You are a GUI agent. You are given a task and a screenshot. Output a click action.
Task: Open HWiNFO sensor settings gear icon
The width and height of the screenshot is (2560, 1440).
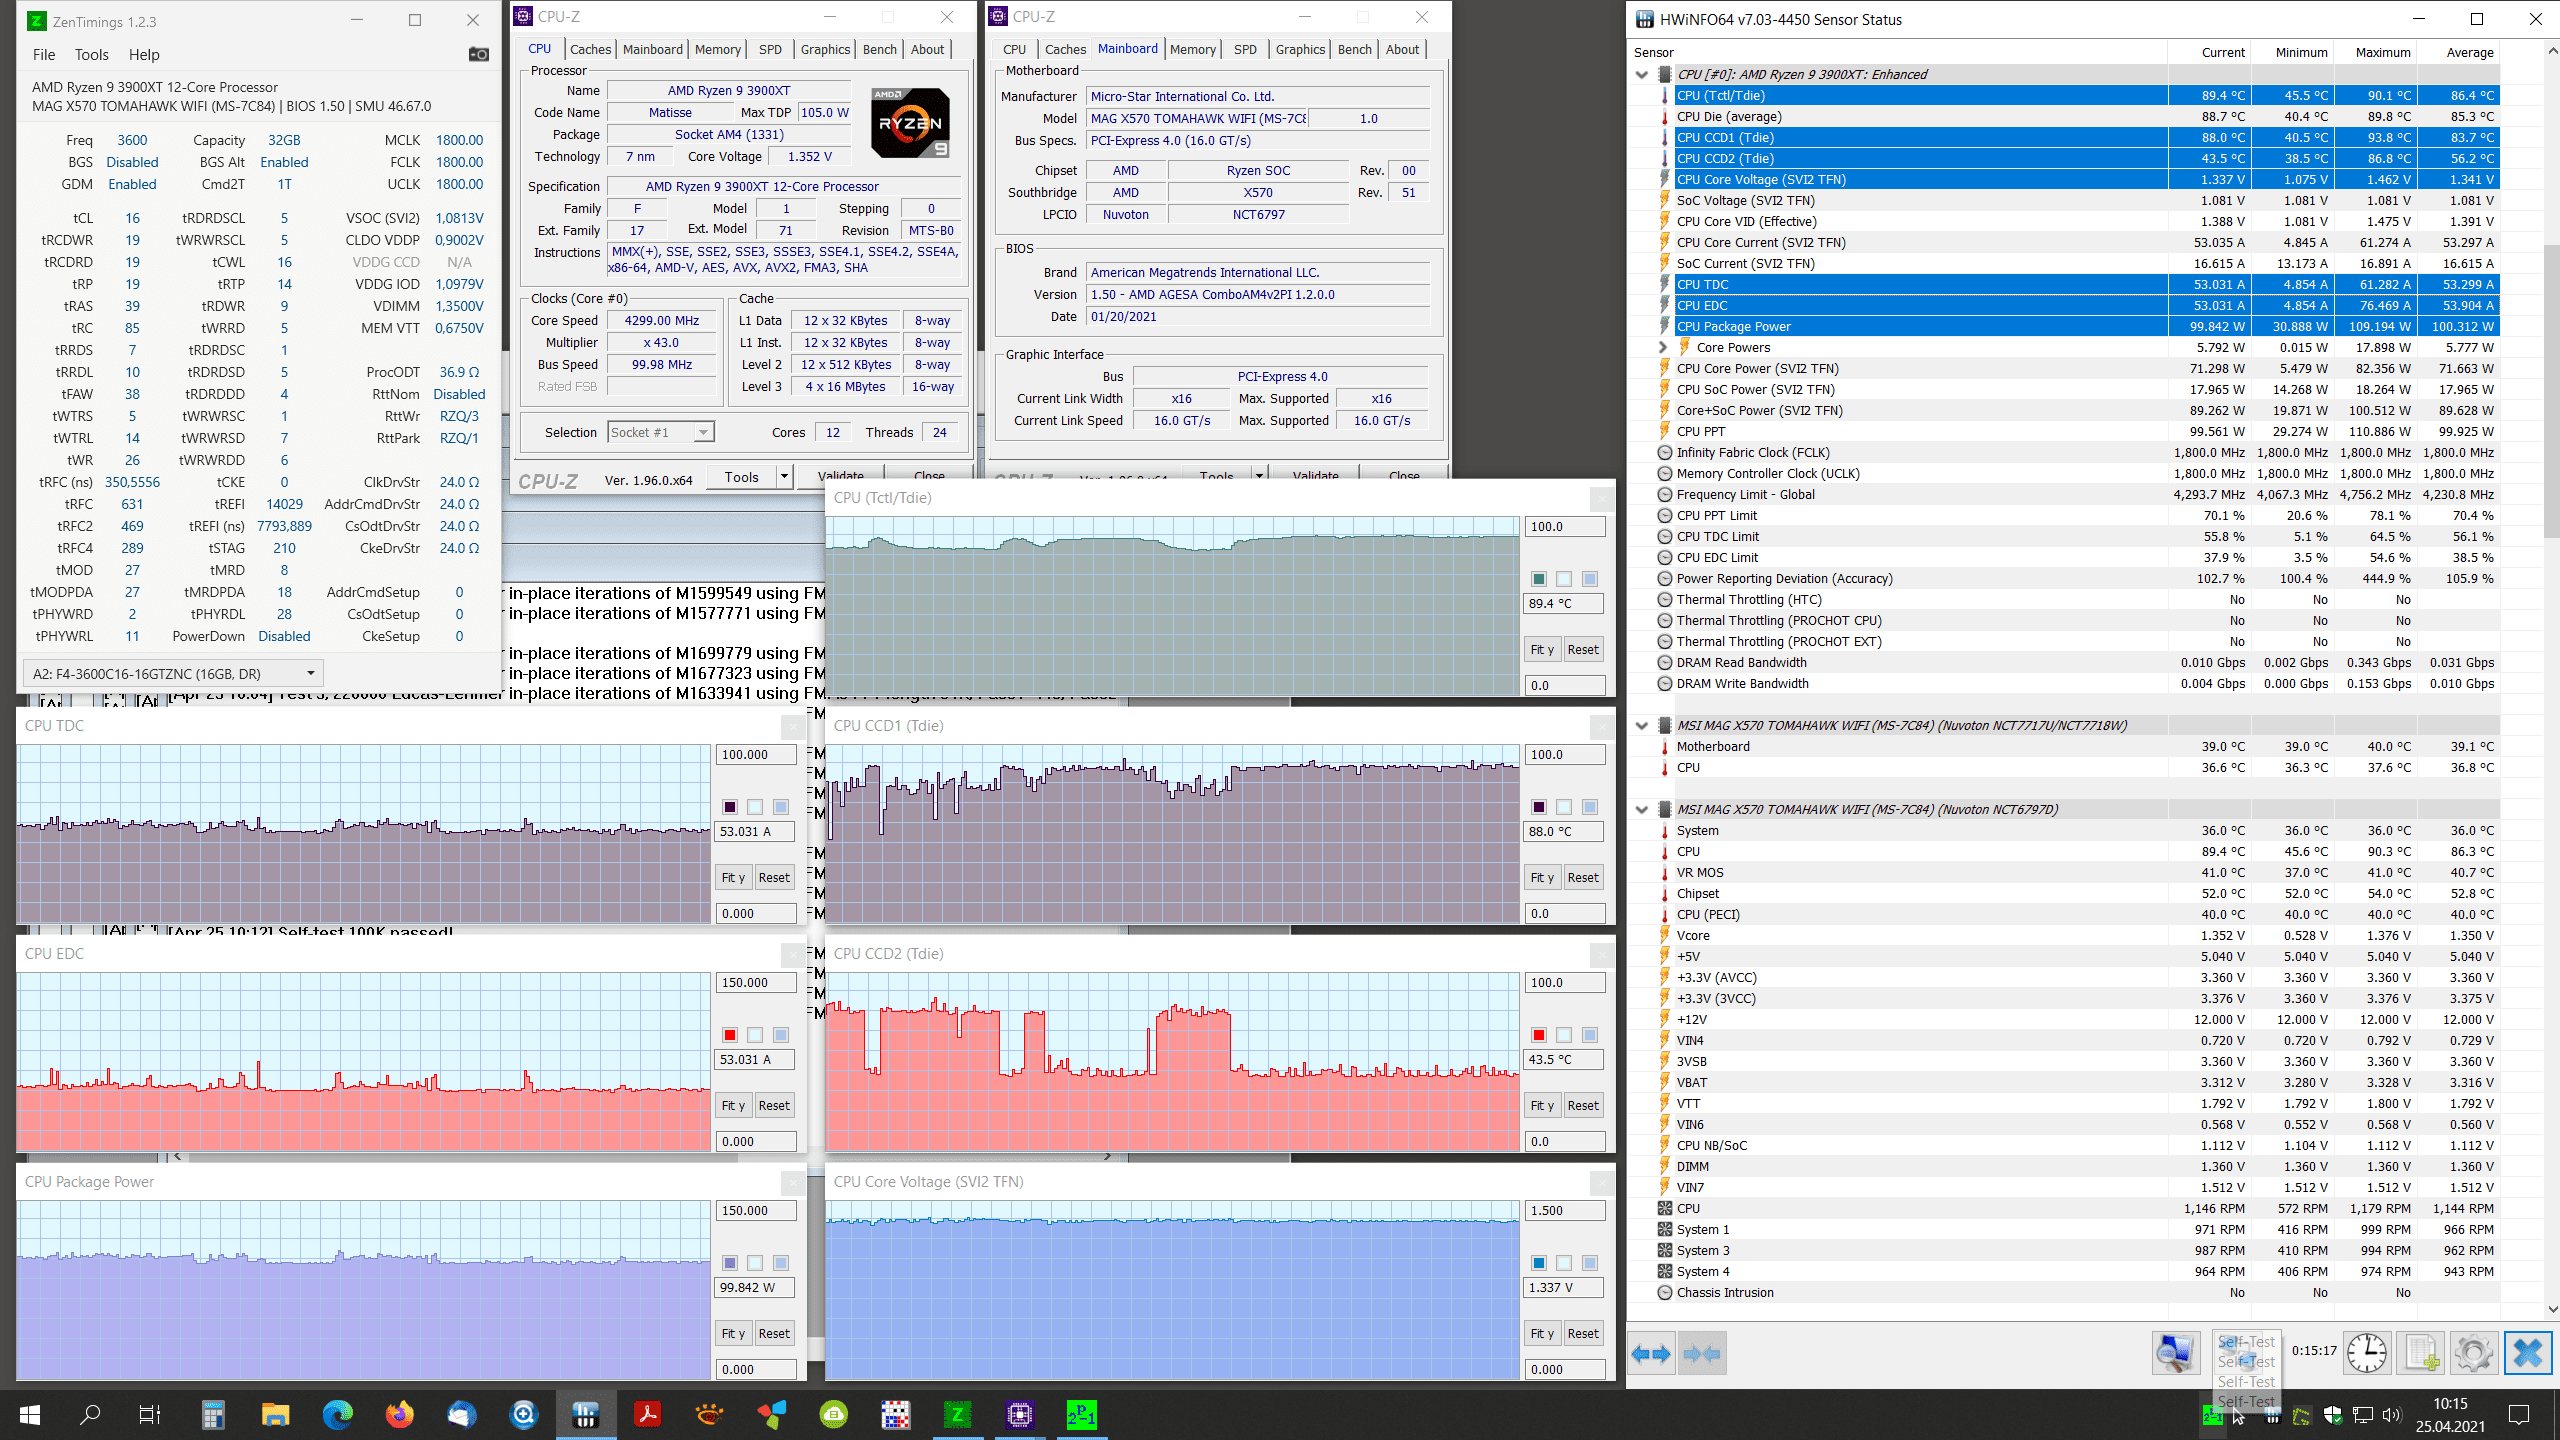pyautogui.click(x=2474, y=1354)
